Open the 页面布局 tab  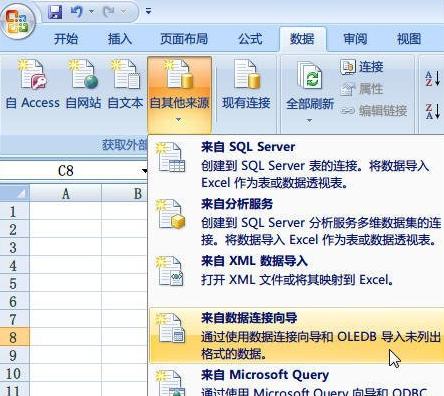pos(184,39)
